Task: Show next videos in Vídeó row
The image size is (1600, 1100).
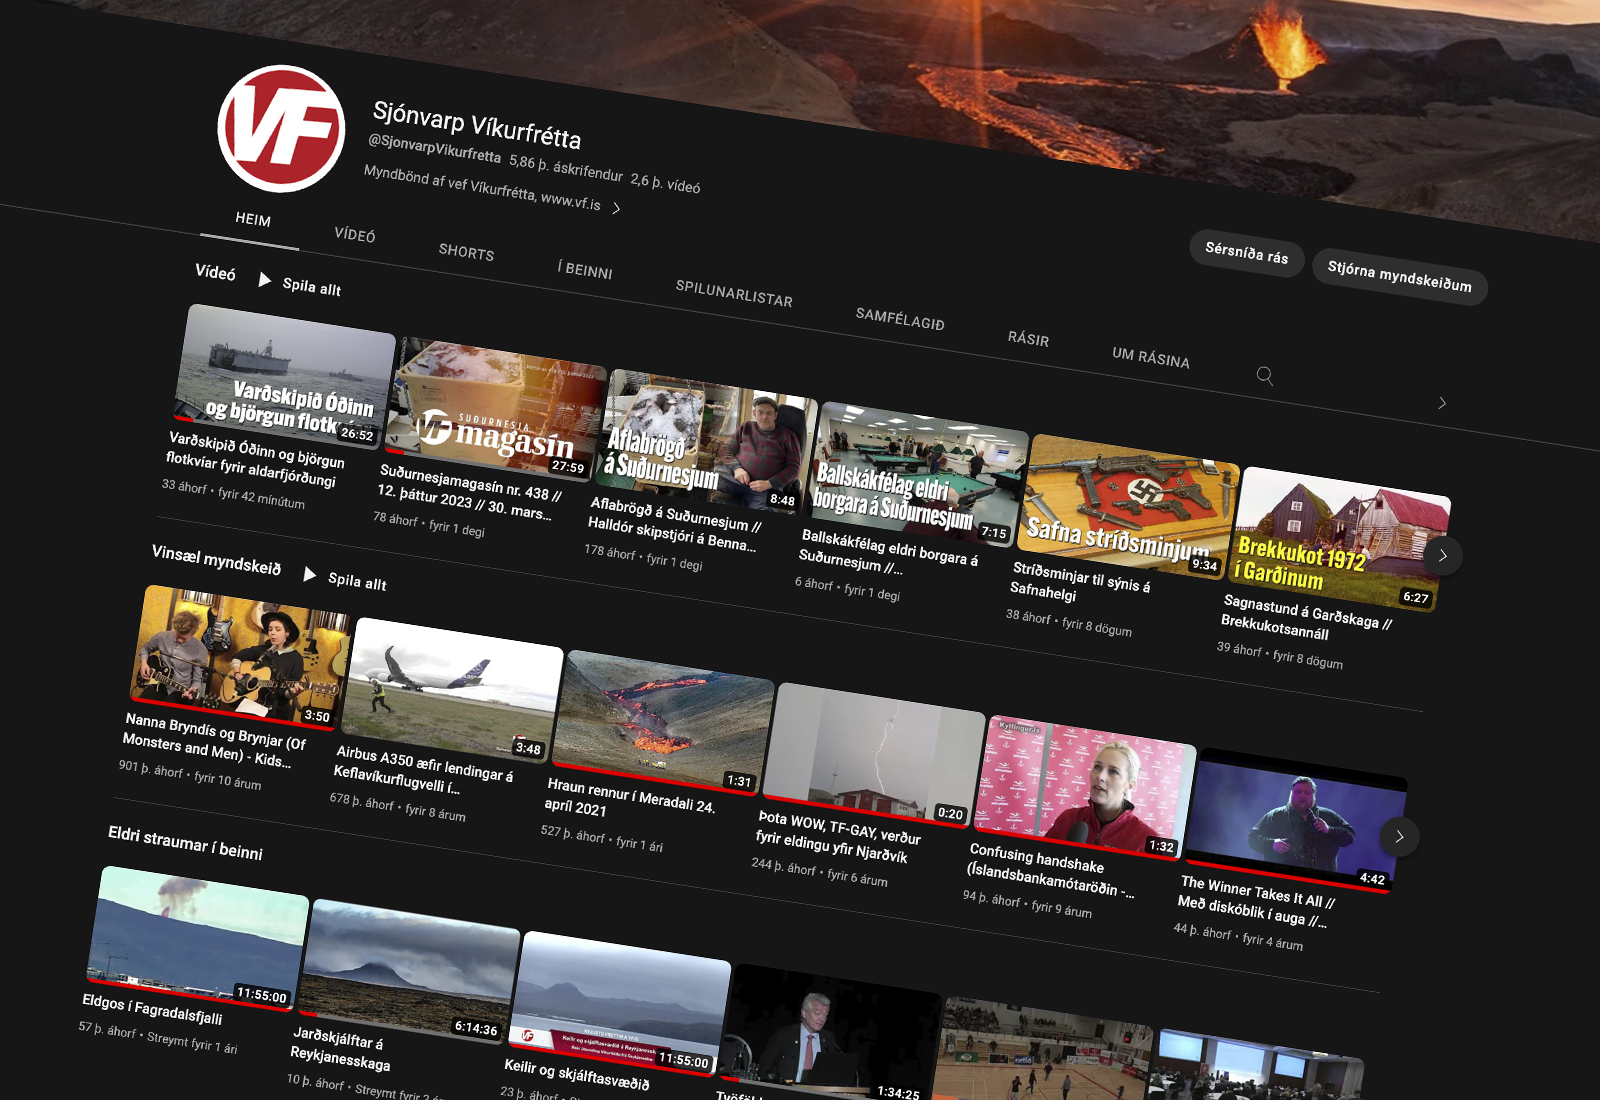Action: click(1443, 555)
